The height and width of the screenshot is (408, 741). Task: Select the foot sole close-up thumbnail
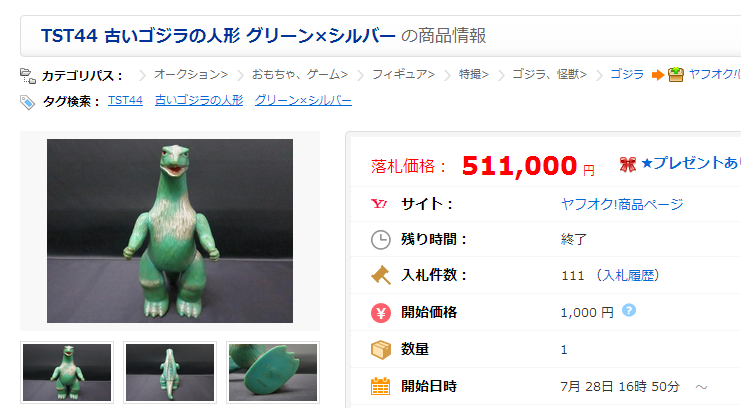pyautogui.click(x=273, y=373)
